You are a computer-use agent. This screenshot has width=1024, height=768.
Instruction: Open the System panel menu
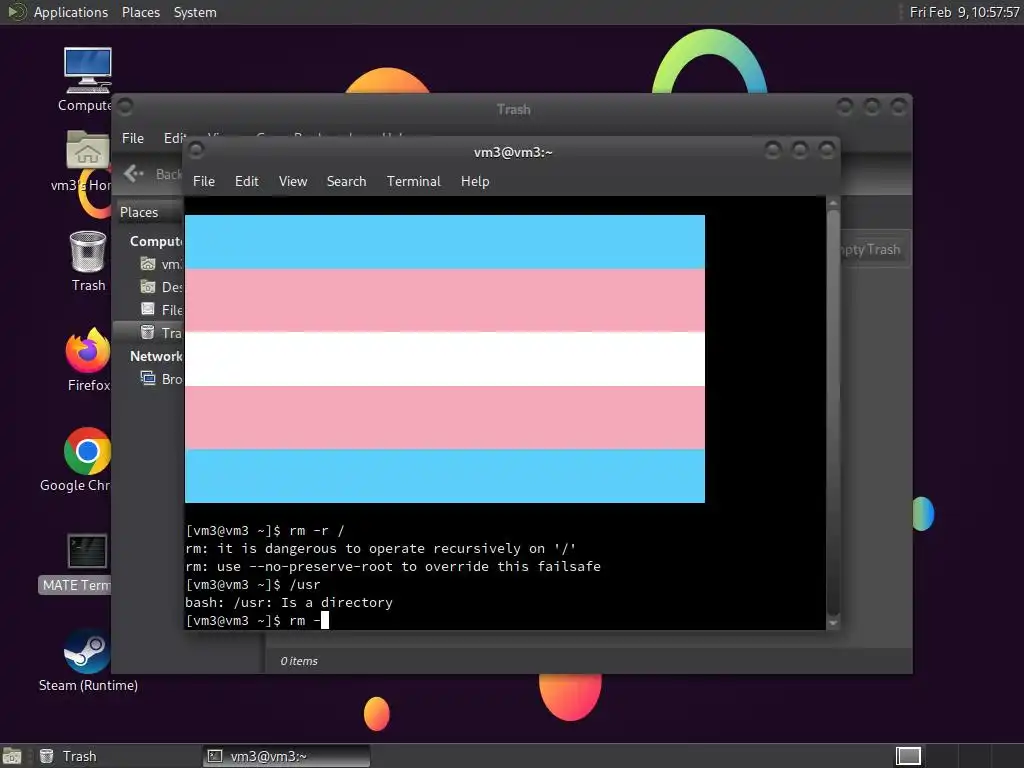point(195,12)
